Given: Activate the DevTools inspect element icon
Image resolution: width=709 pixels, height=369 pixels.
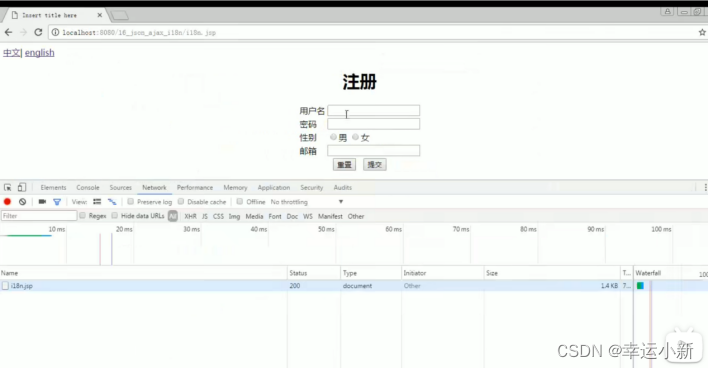Looking at the screenshot, I should (x=8, y=188).
